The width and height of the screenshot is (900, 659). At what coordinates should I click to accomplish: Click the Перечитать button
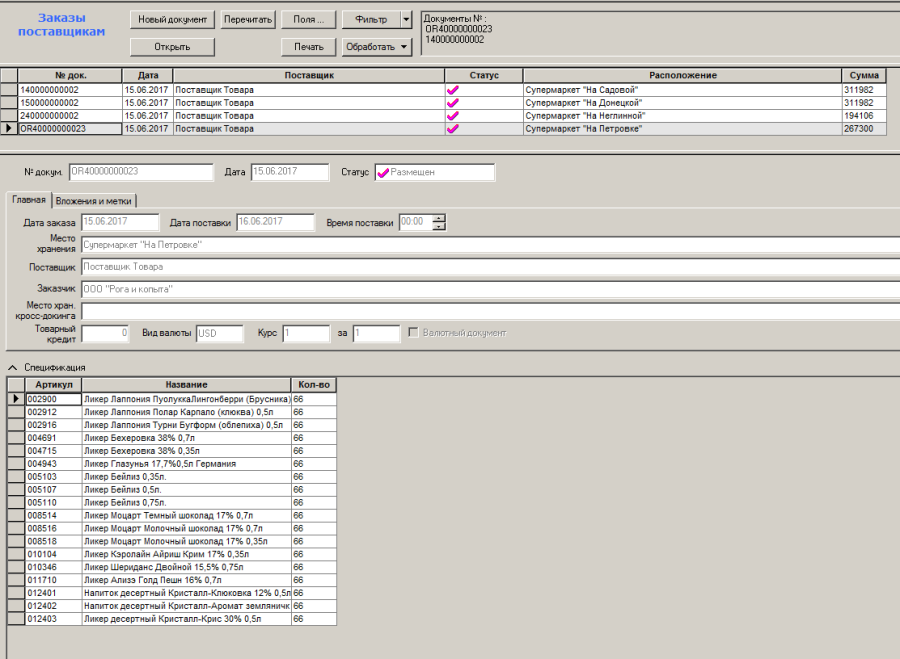248,20
